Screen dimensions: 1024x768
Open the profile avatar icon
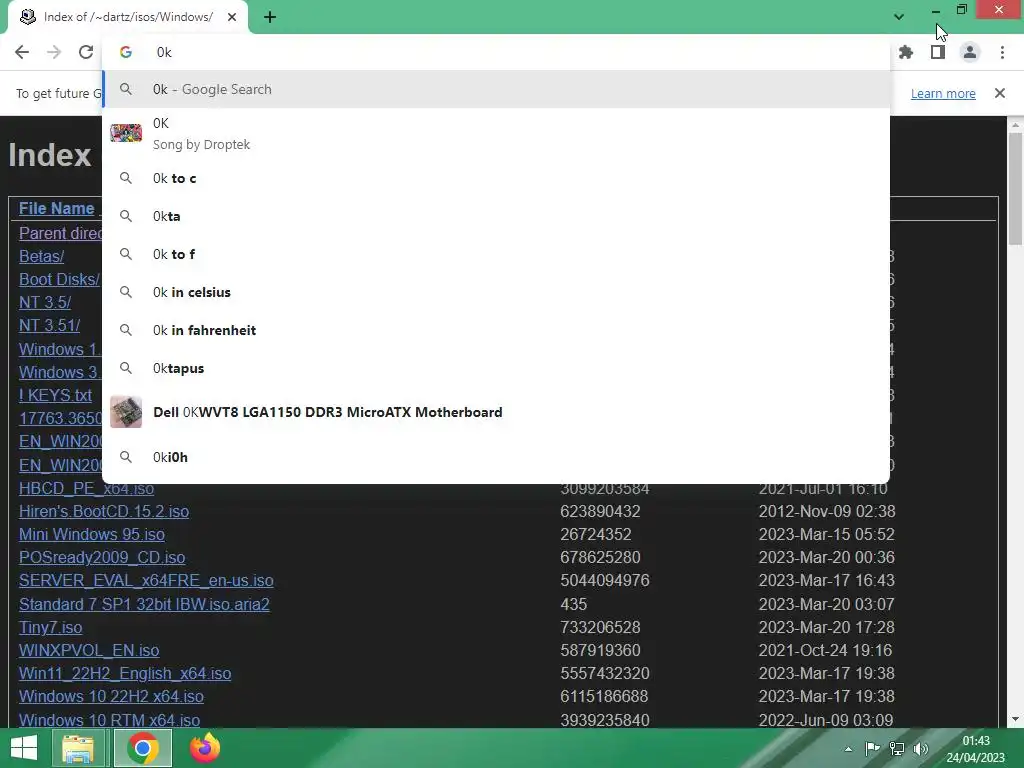970,52
